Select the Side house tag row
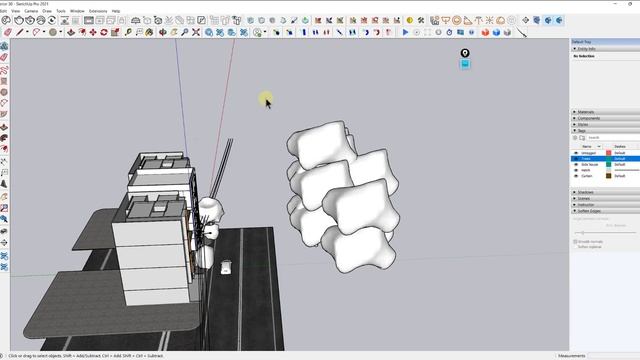This screenshot has width=640, height=360. click(x=605, y=164)
